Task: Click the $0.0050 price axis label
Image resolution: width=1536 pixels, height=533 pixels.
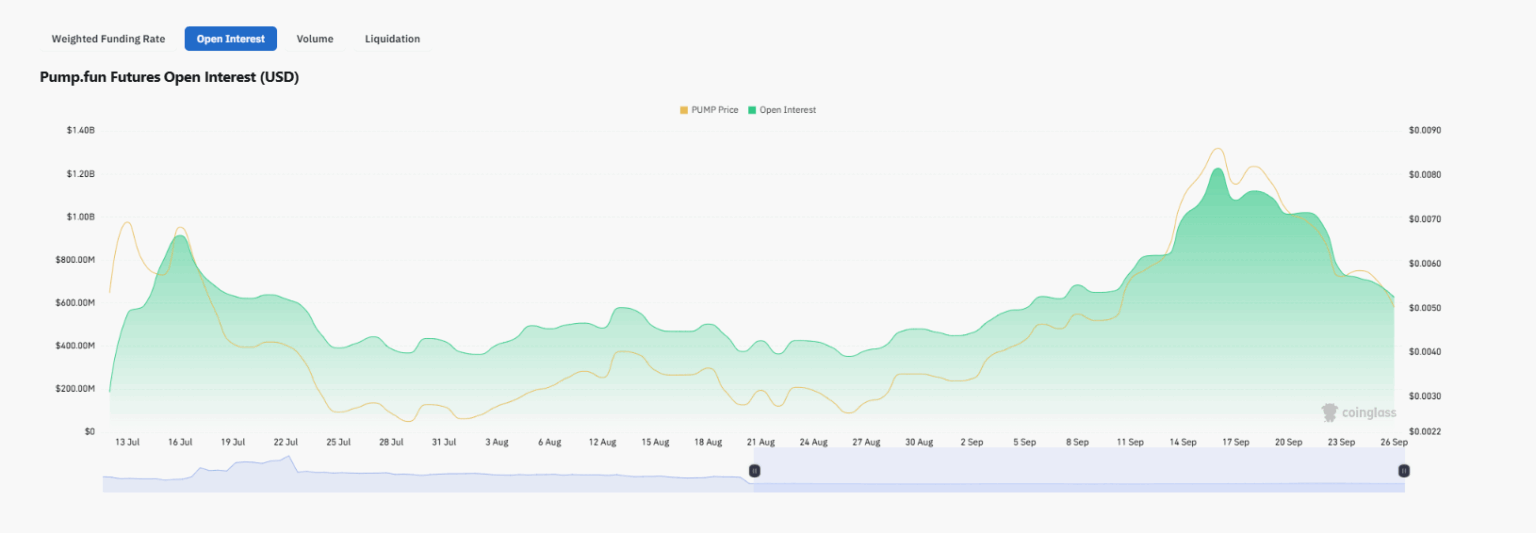Action: (x=1424, y=308)
